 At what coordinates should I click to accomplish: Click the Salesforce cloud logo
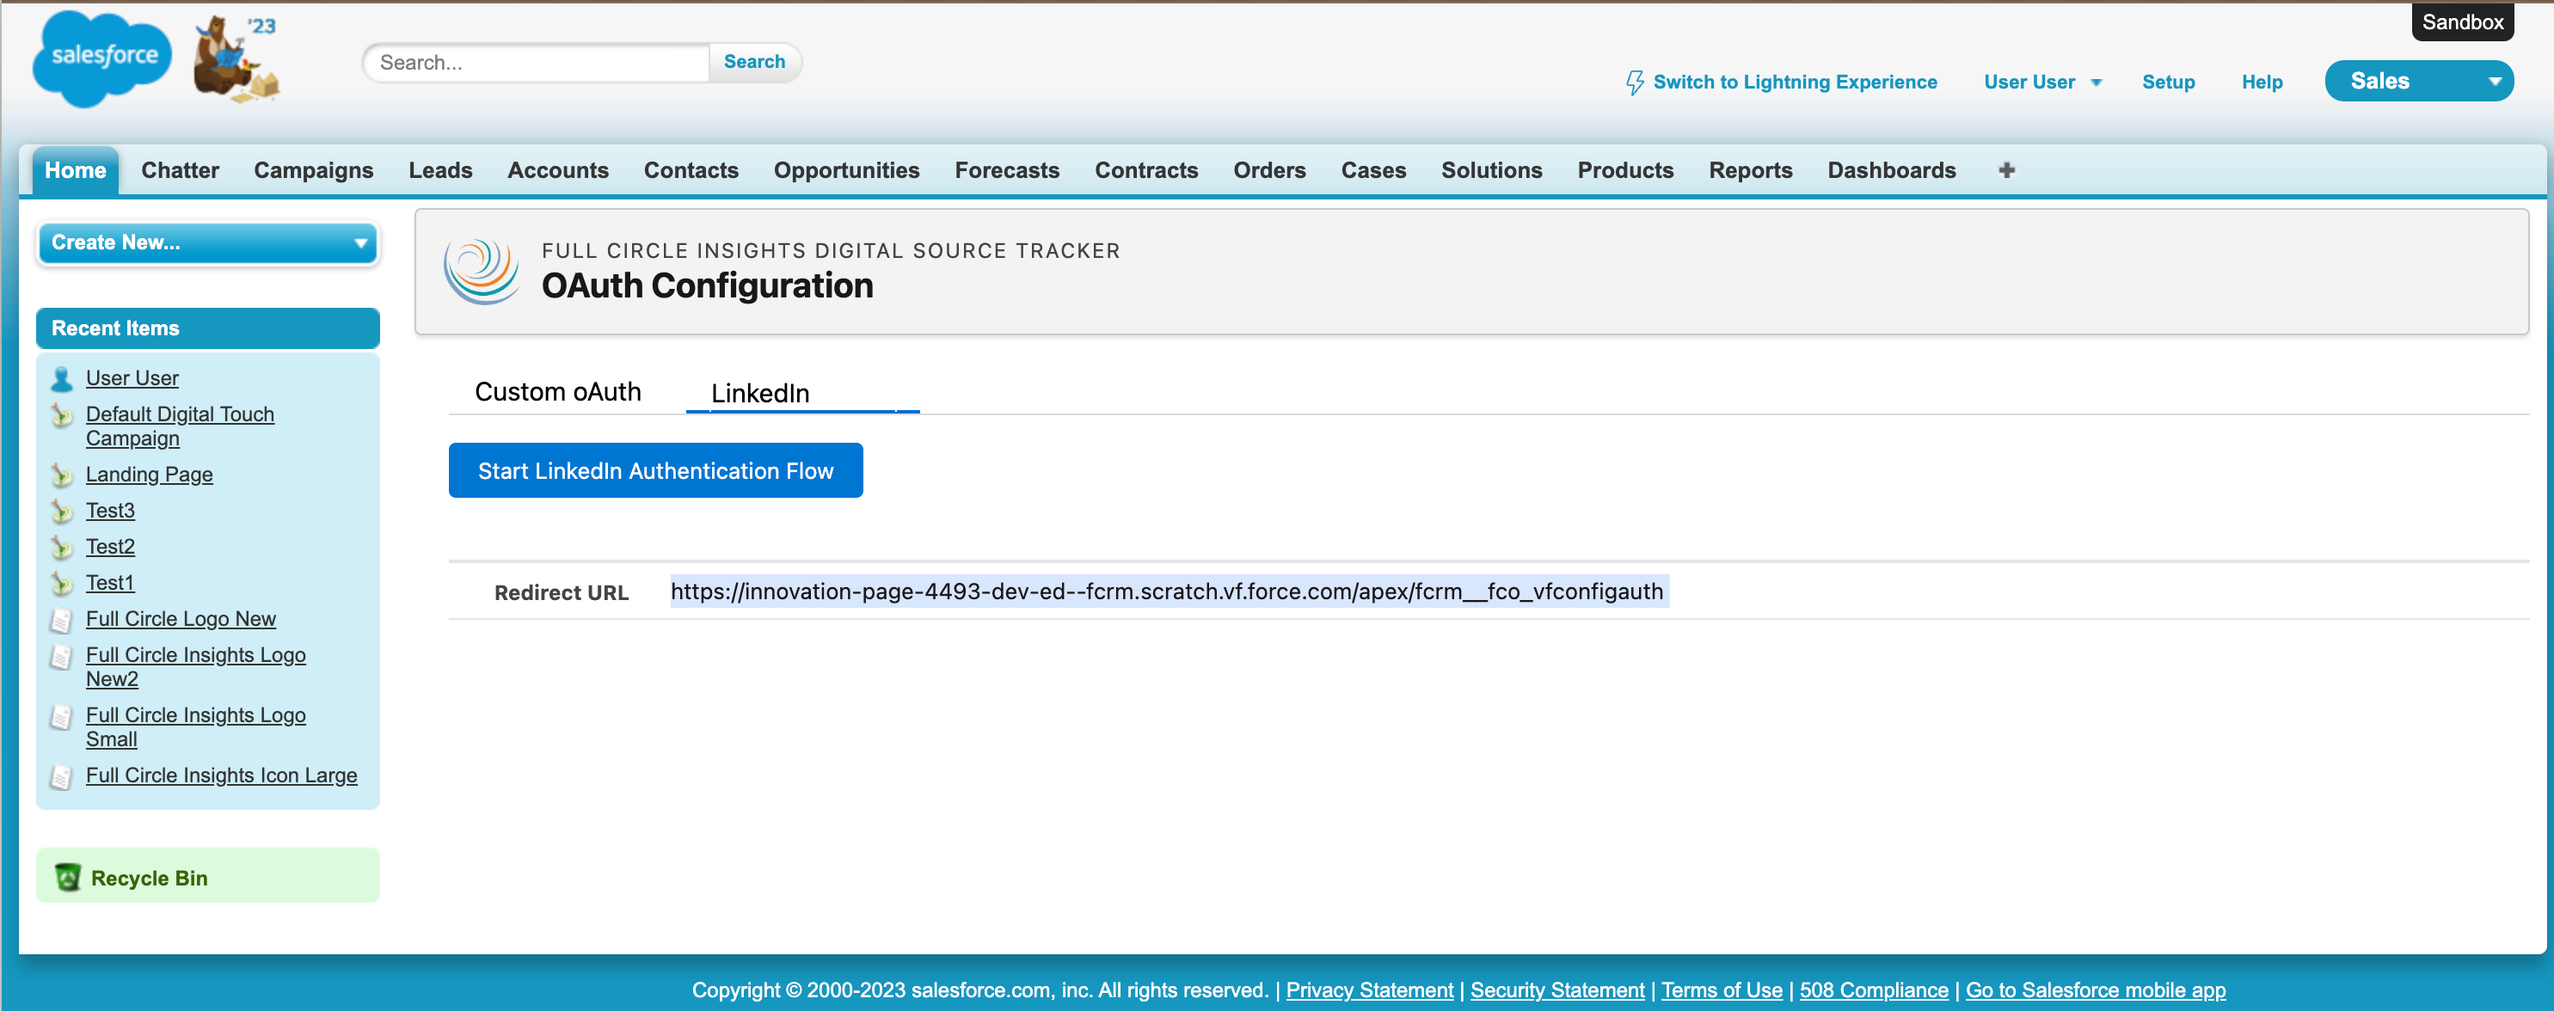[102, 58]
